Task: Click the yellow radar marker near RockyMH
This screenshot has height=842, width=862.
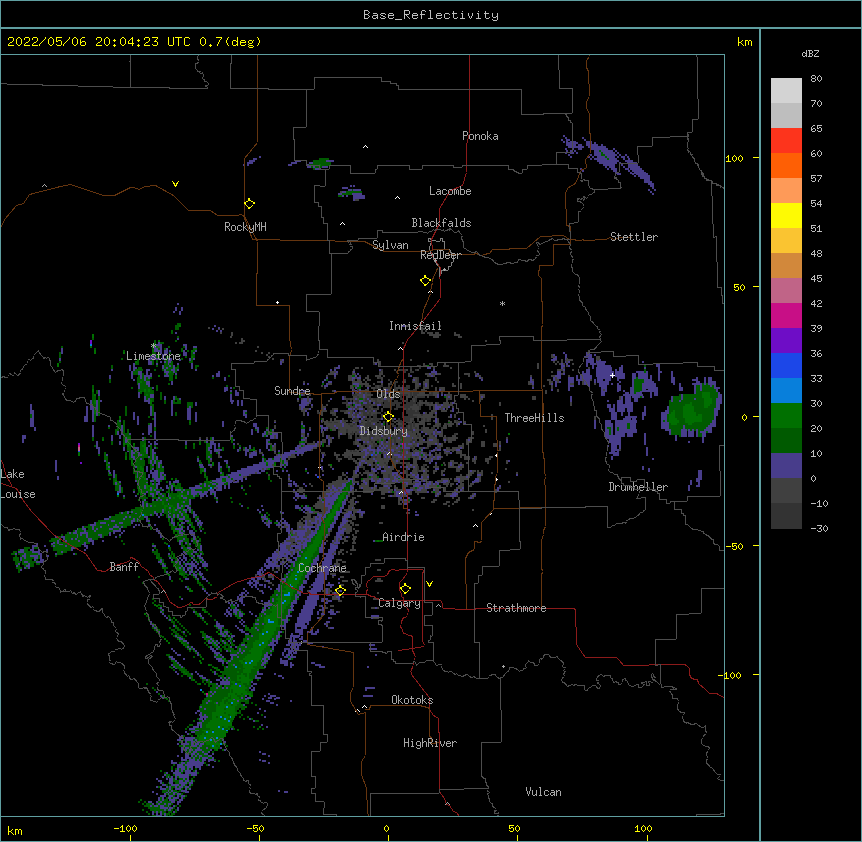Action: (x=249, y=204)
